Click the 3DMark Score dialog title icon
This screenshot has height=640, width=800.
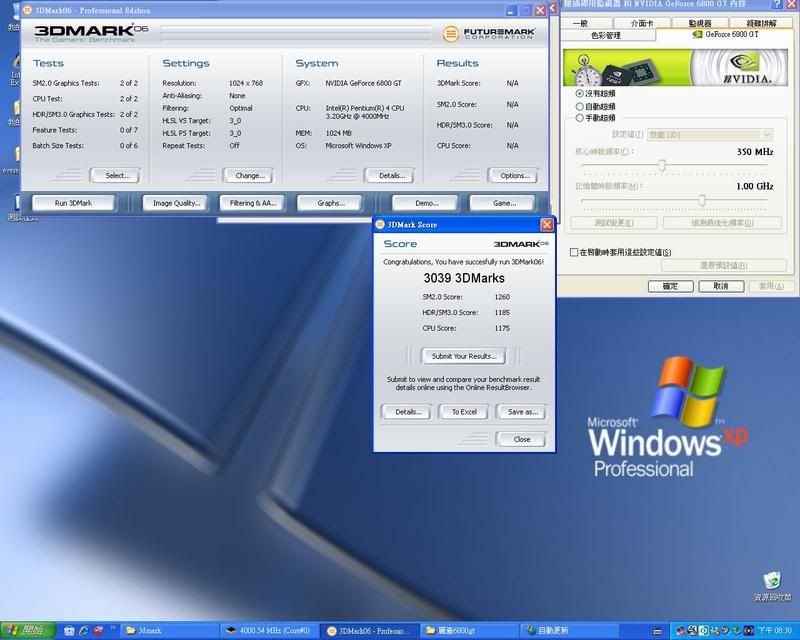tap(380, 225)
